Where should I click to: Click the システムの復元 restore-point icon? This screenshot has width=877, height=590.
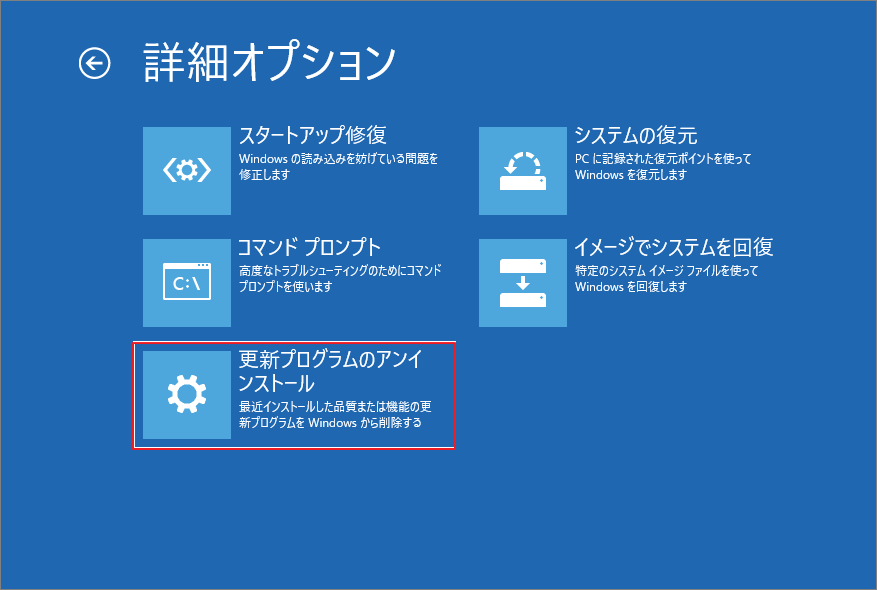click(521, 170)
